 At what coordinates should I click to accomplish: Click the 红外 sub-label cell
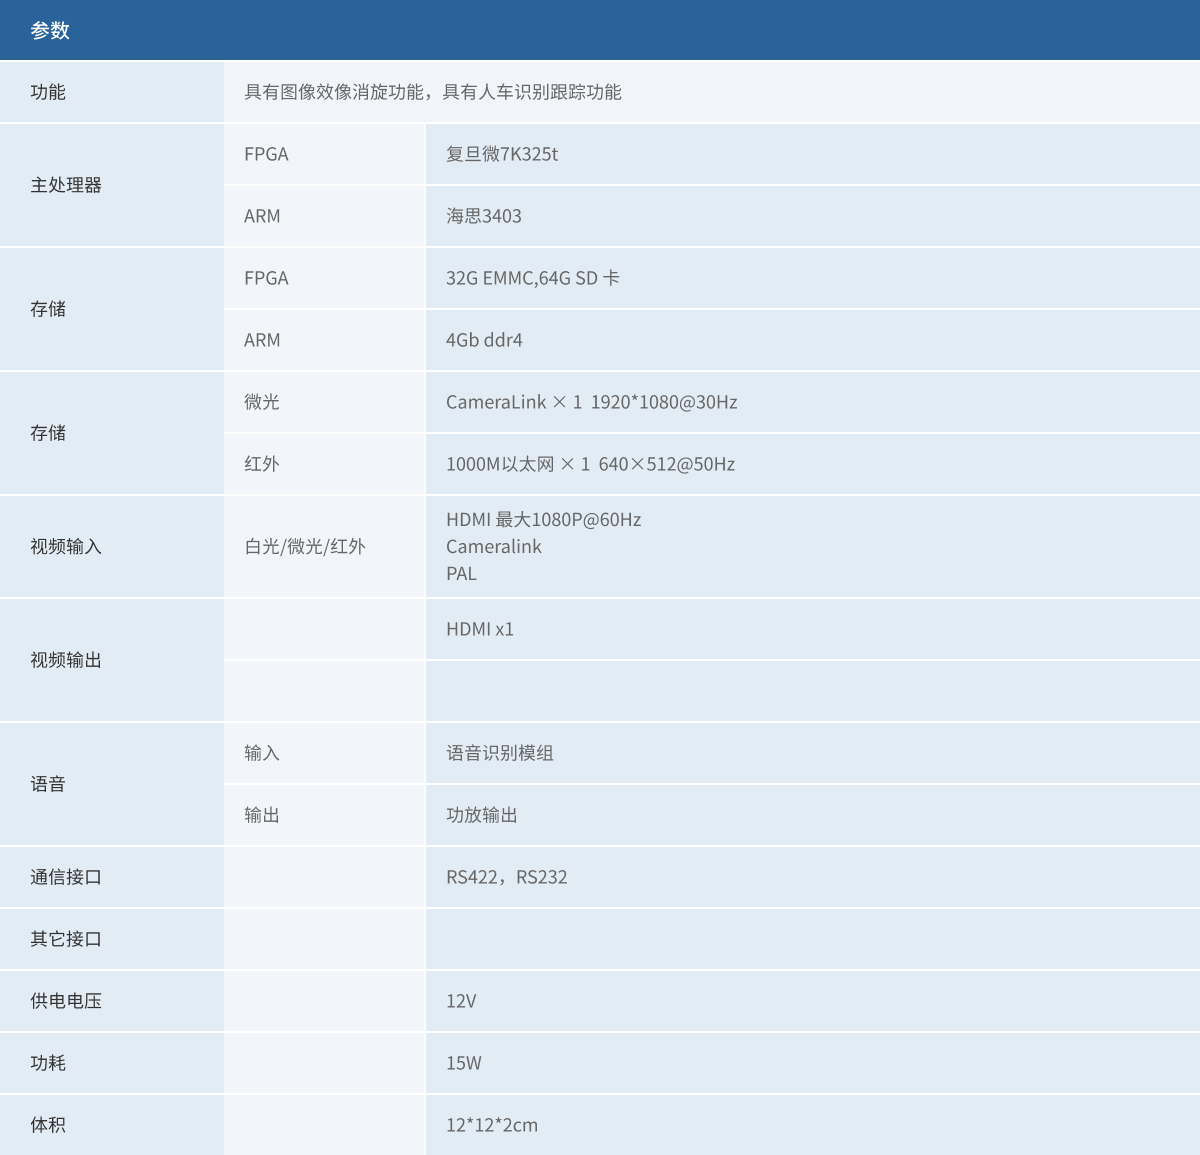coord(262,464)
